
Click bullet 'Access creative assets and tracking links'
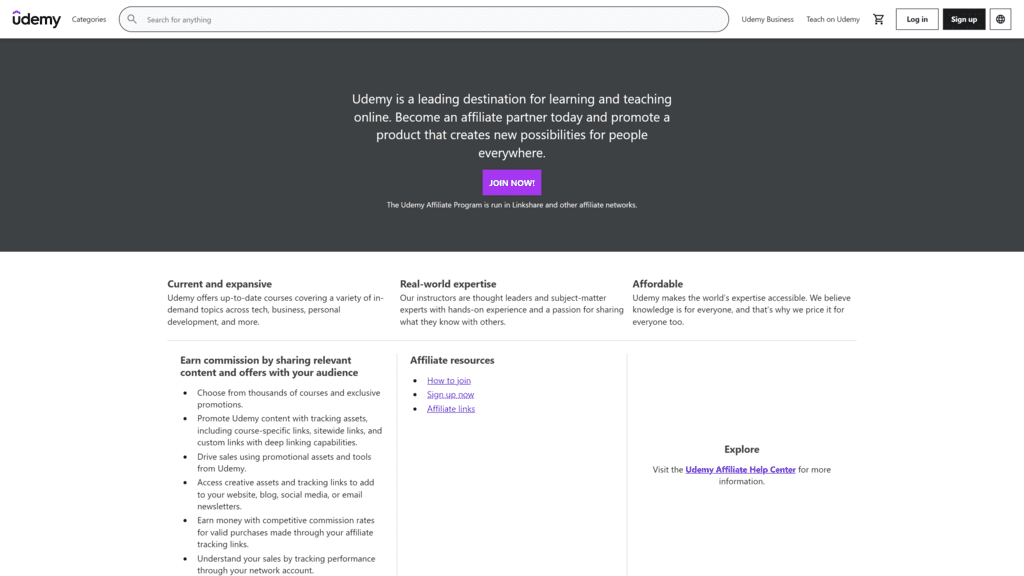pyautogui.click(x=285, y=494)
